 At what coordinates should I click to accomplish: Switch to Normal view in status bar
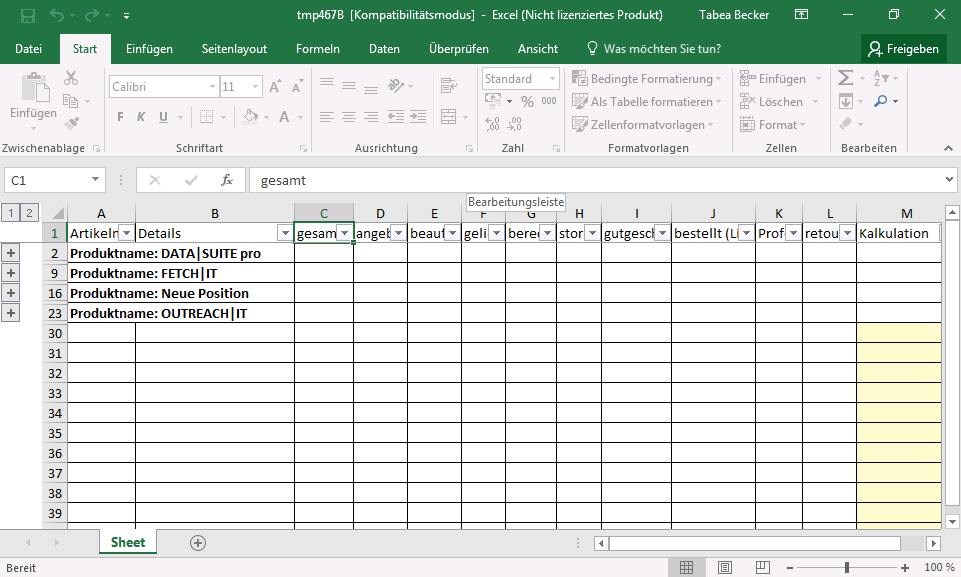(686, 568)
